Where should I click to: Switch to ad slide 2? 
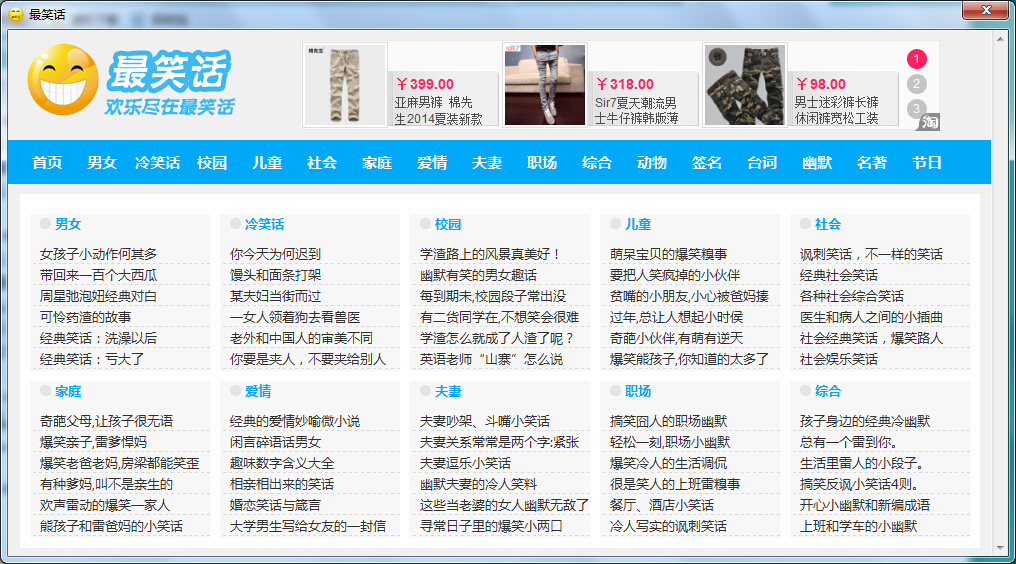pyautogui.click(x=916, y=84)
